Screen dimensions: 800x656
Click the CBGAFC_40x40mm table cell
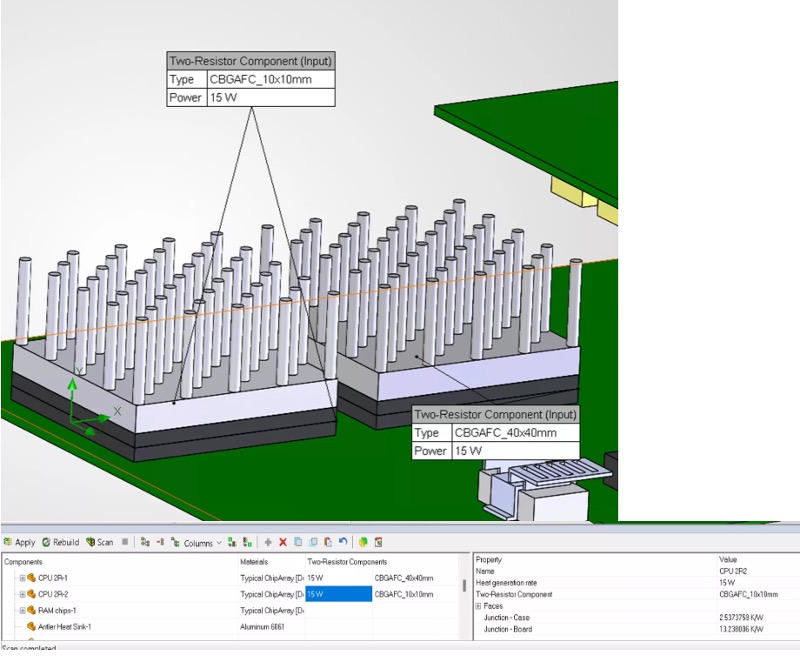[x=404, y=578]
